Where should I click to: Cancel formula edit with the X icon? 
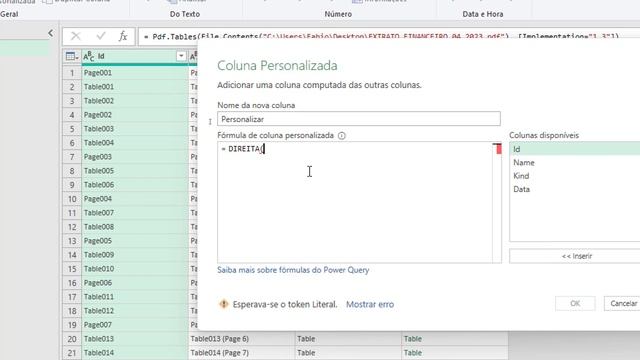click(76, 36)
